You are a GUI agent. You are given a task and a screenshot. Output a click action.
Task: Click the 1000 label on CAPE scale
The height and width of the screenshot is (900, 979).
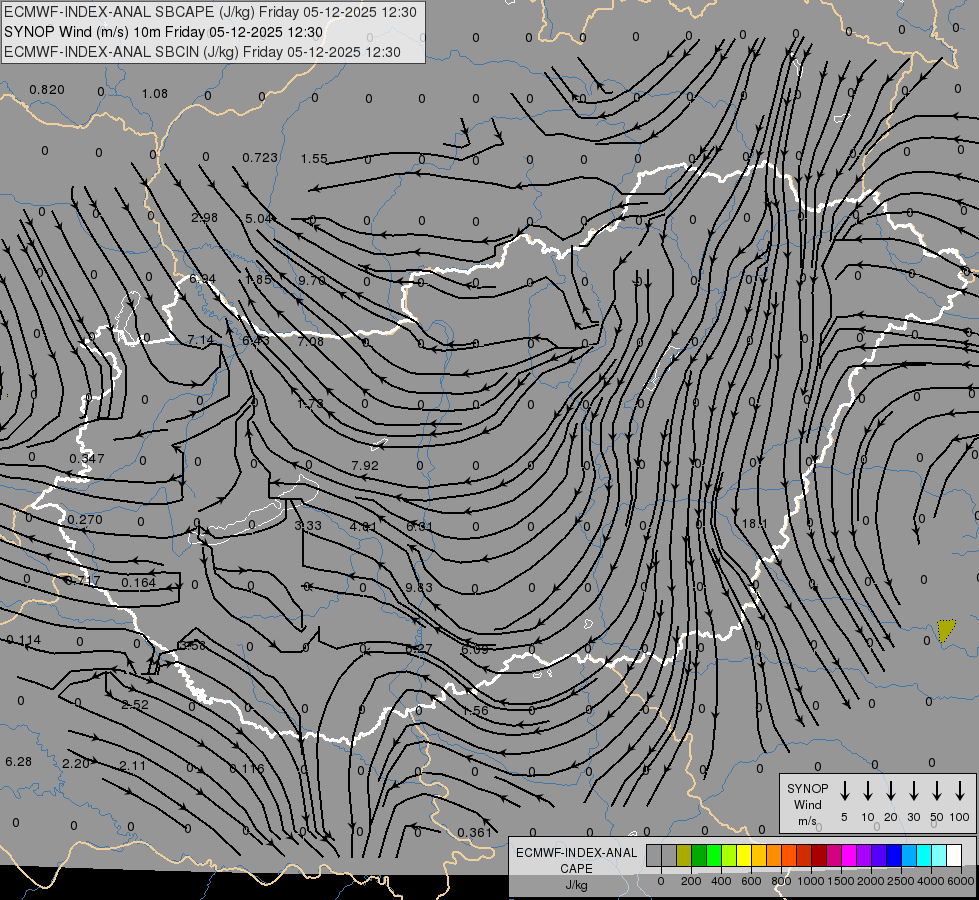(811, 881)
